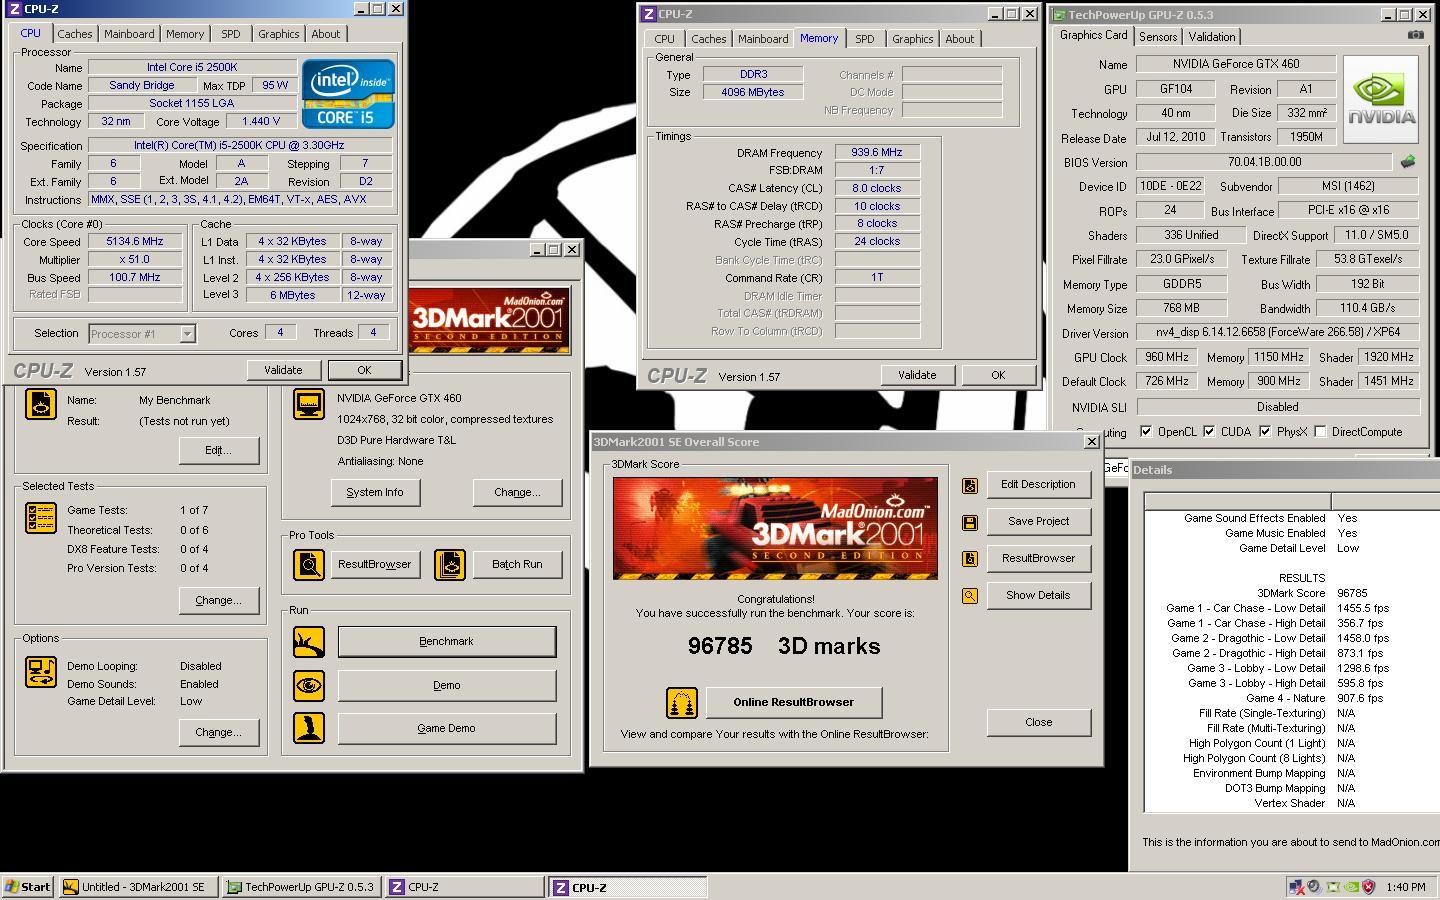Click Change... under Options section

(218, 732)
